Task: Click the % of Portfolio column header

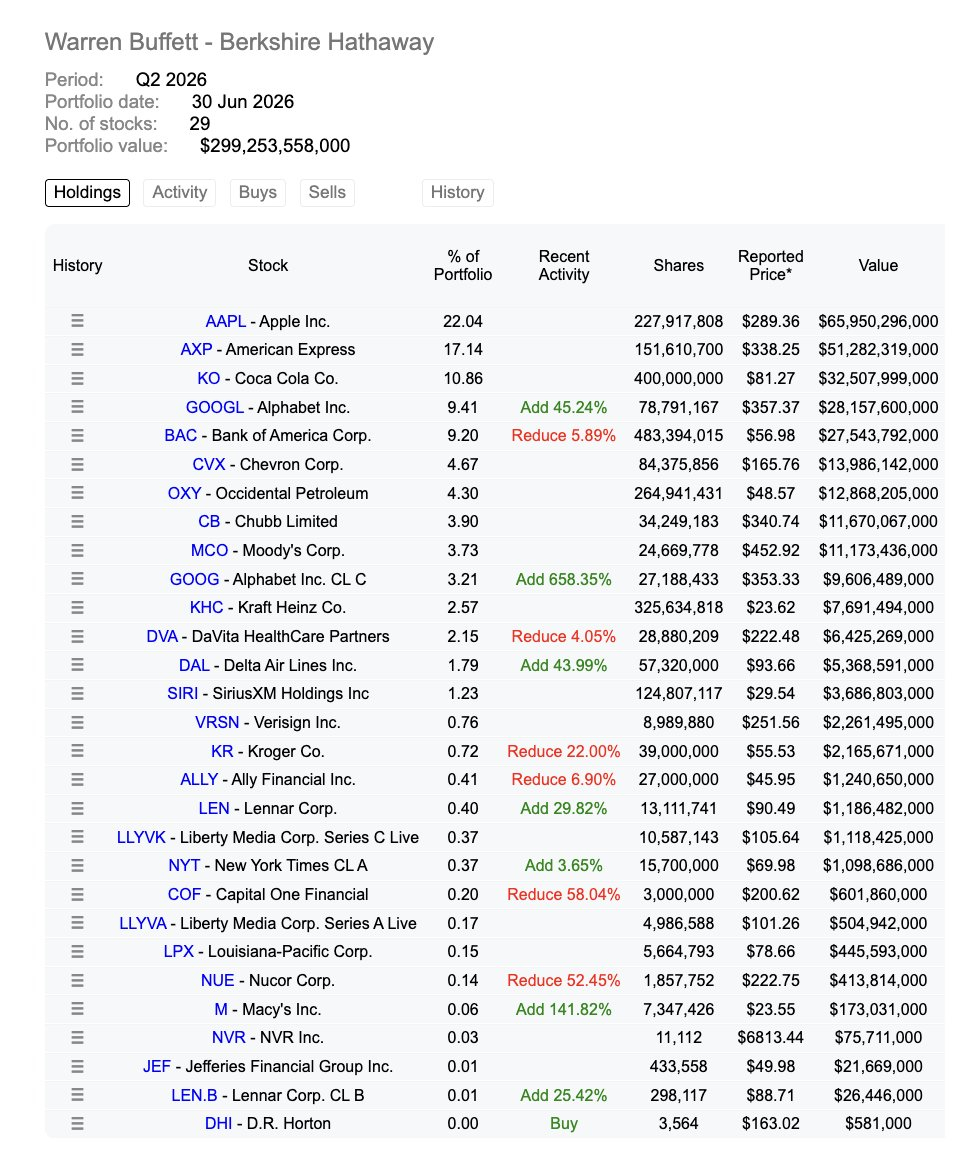Action: click(463, 266)
